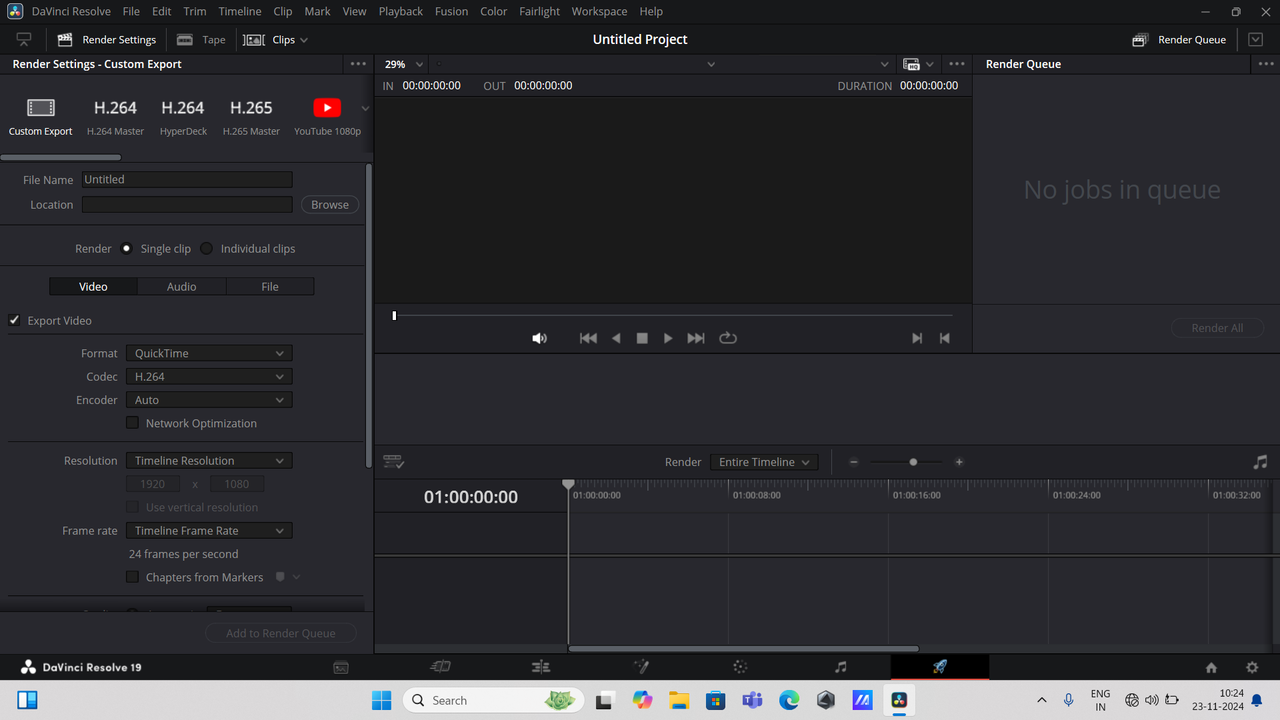Jump to last frame in viewer
Viewport: 1280px width, 720px height.
696,338
